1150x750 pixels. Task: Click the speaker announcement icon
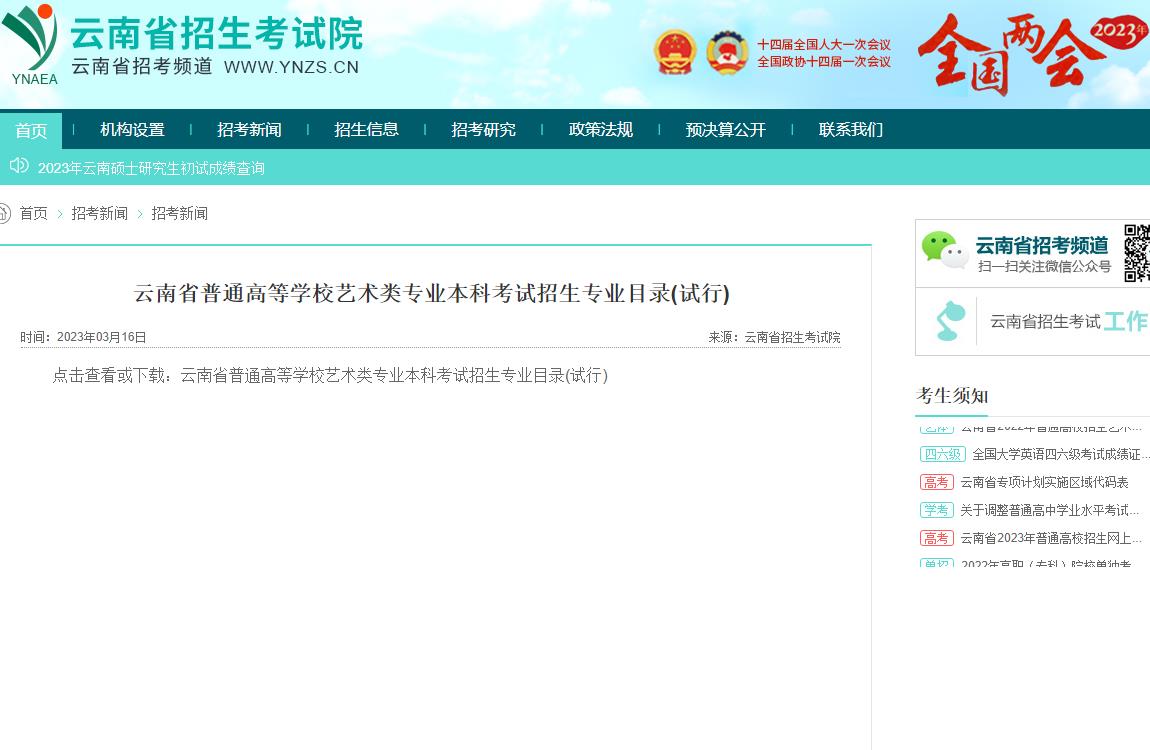[19, 166]
